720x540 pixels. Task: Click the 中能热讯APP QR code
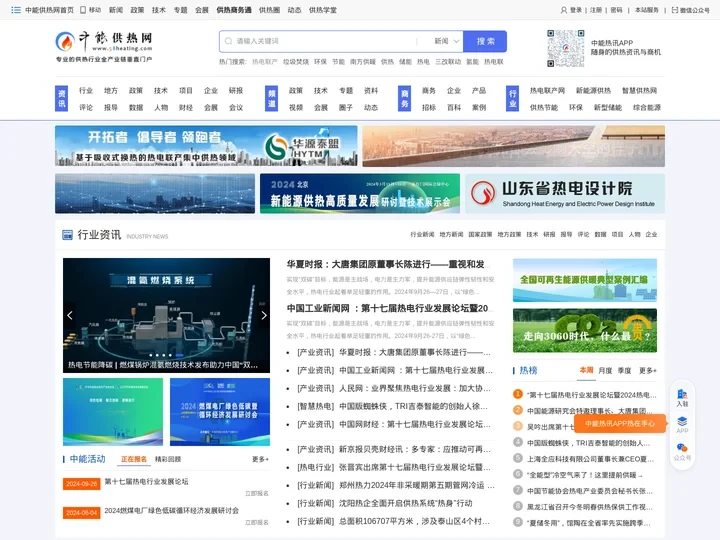pyautogui.click(x=565, y=48)
